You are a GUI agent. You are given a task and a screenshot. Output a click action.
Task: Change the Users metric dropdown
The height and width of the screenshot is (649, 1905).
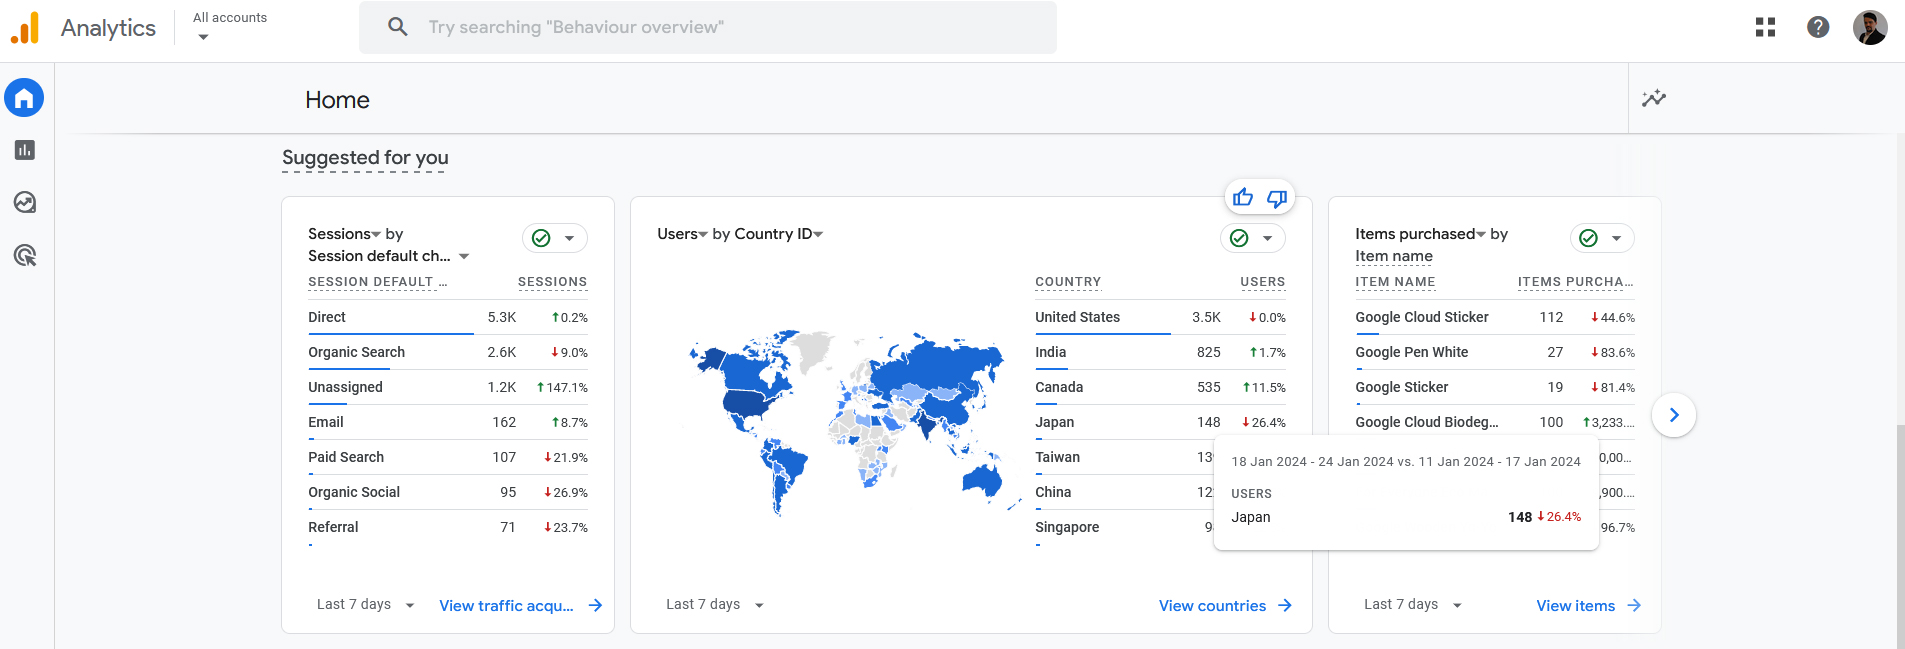682,234
